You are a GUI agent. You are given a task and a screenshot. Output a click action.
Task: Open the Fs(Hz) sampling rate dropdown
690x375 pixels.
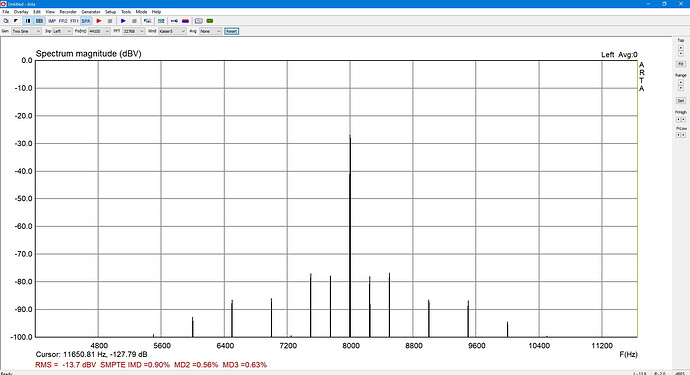pos(99,31)
